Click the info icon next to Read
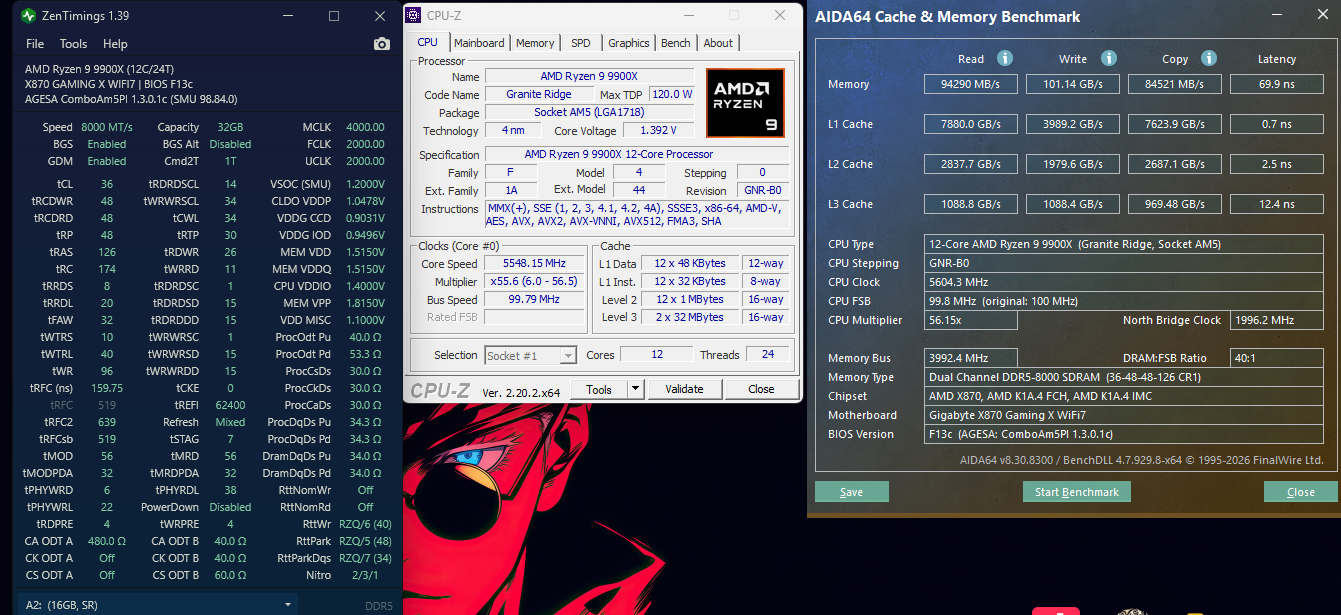 click(1005, 59)
